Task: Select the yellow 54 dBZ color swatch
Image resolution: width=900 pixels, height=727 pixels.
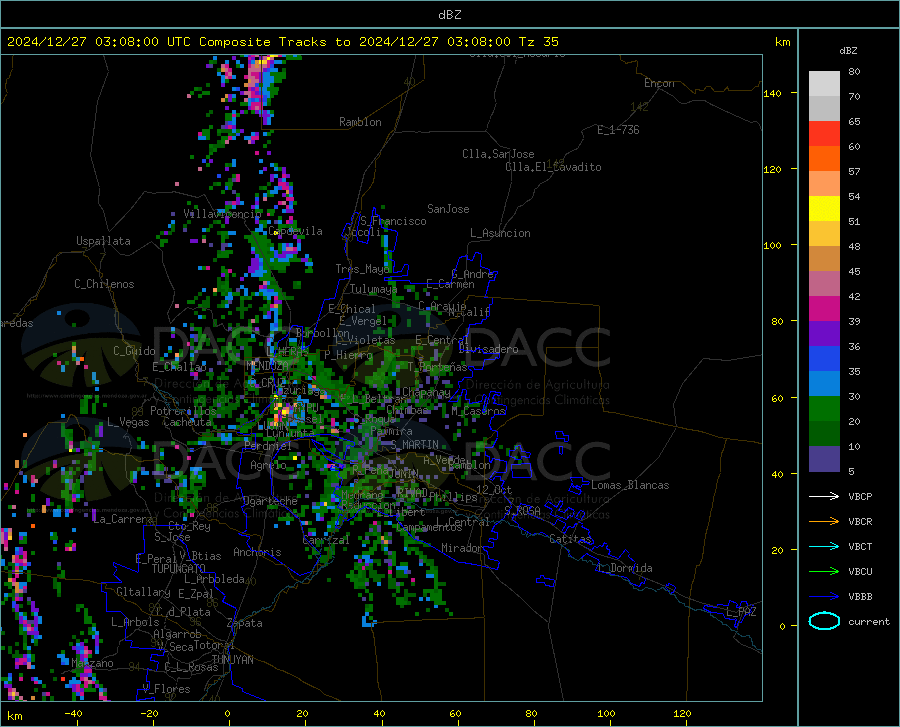Action: coord(824,208)
